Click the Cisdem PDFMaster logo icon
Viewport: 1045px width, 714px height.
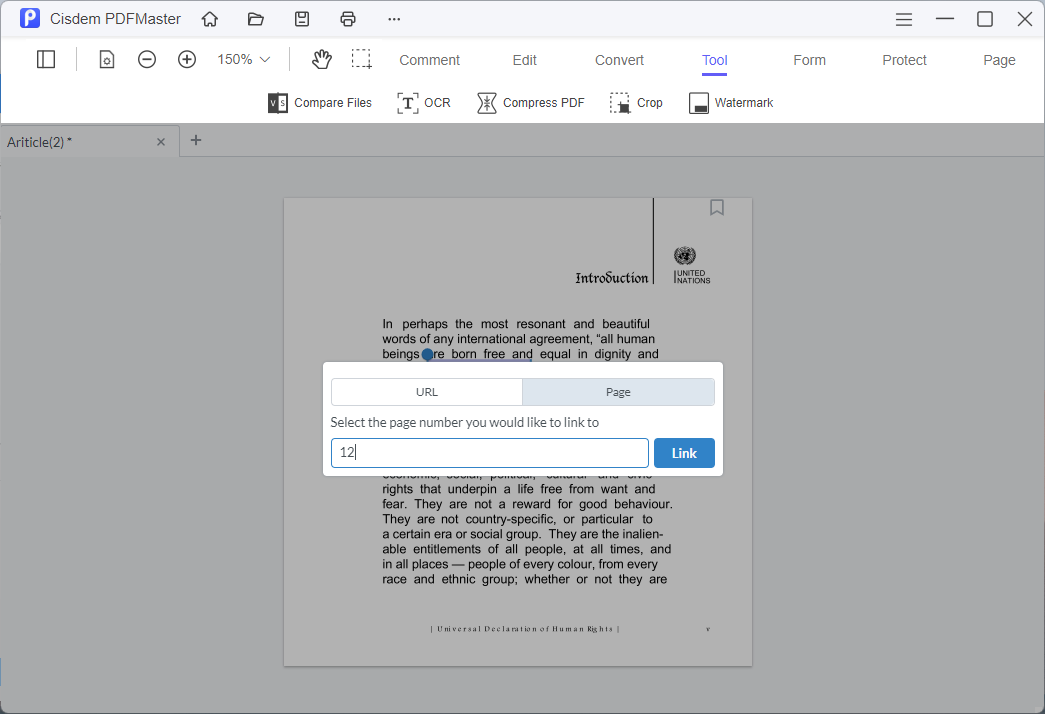[x=29, y=18]
